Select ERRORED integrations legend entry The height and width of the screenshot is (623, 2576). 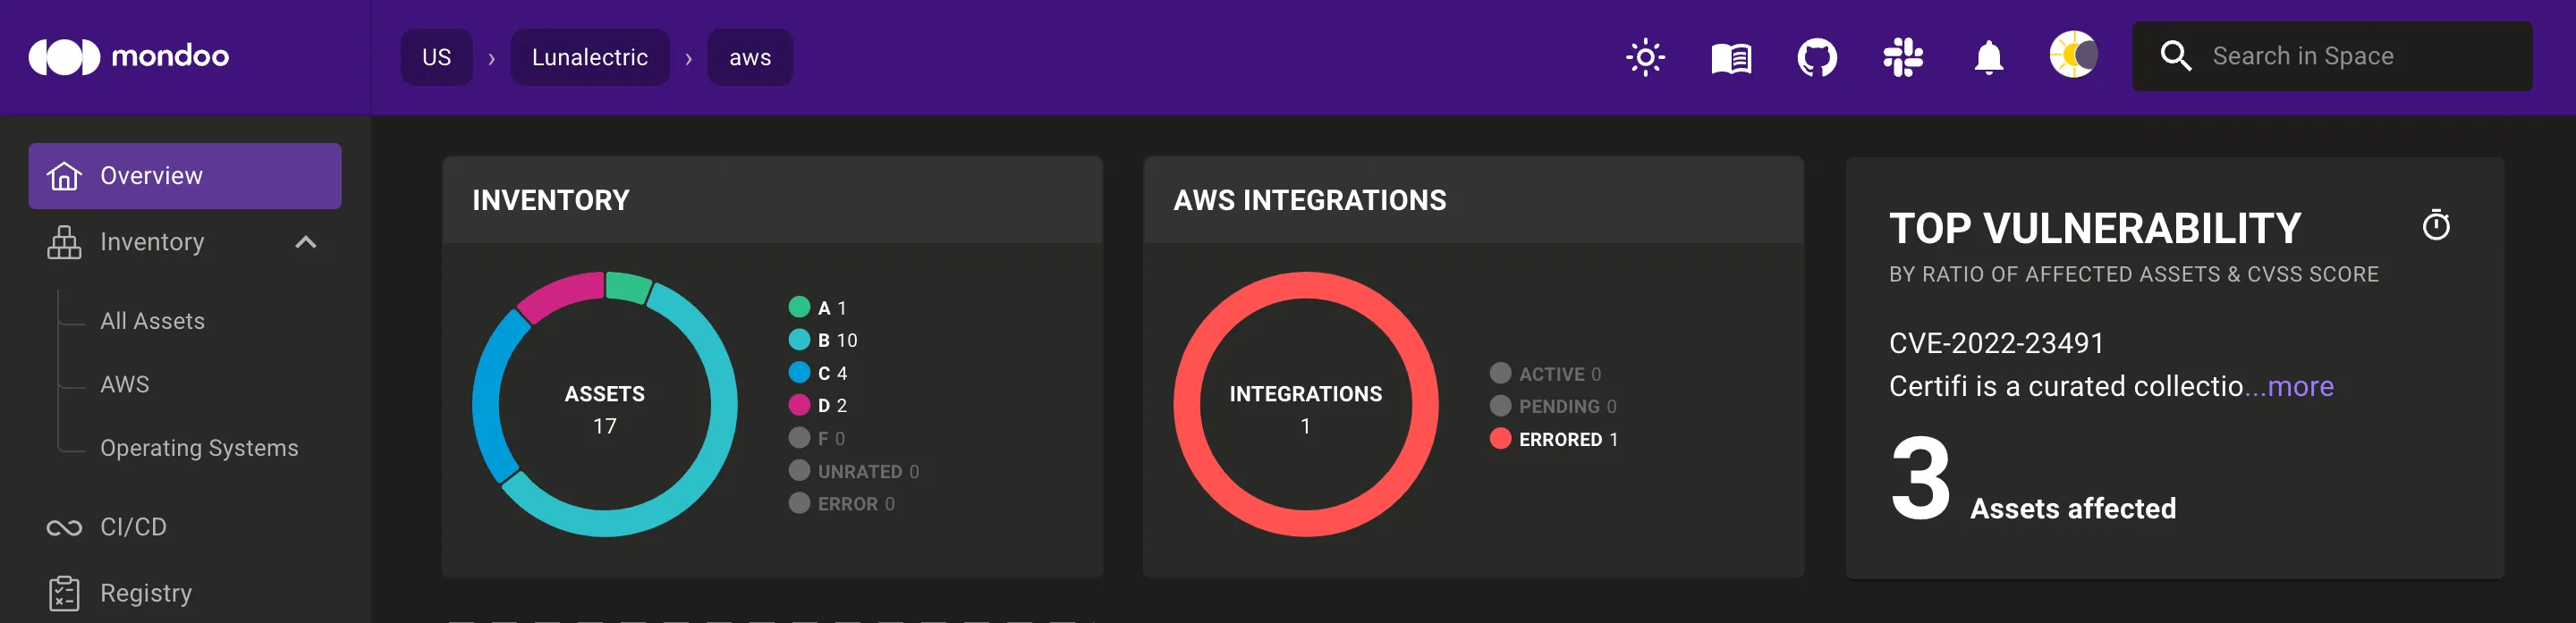coord(1554,439)
